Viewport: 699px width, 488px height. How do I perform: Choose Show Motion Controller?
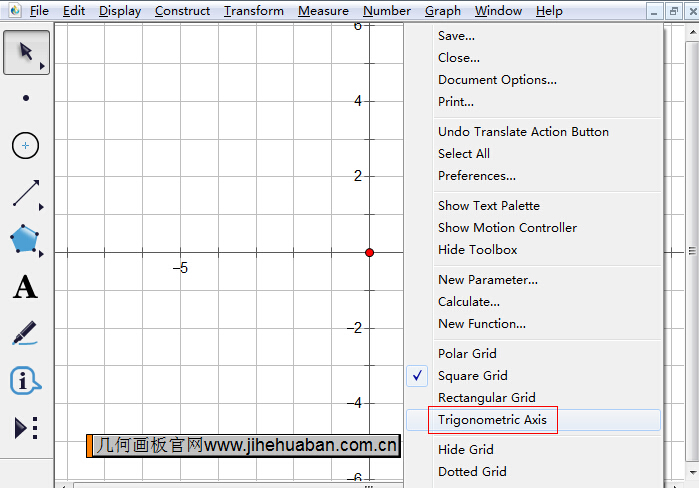pos(533,228)
